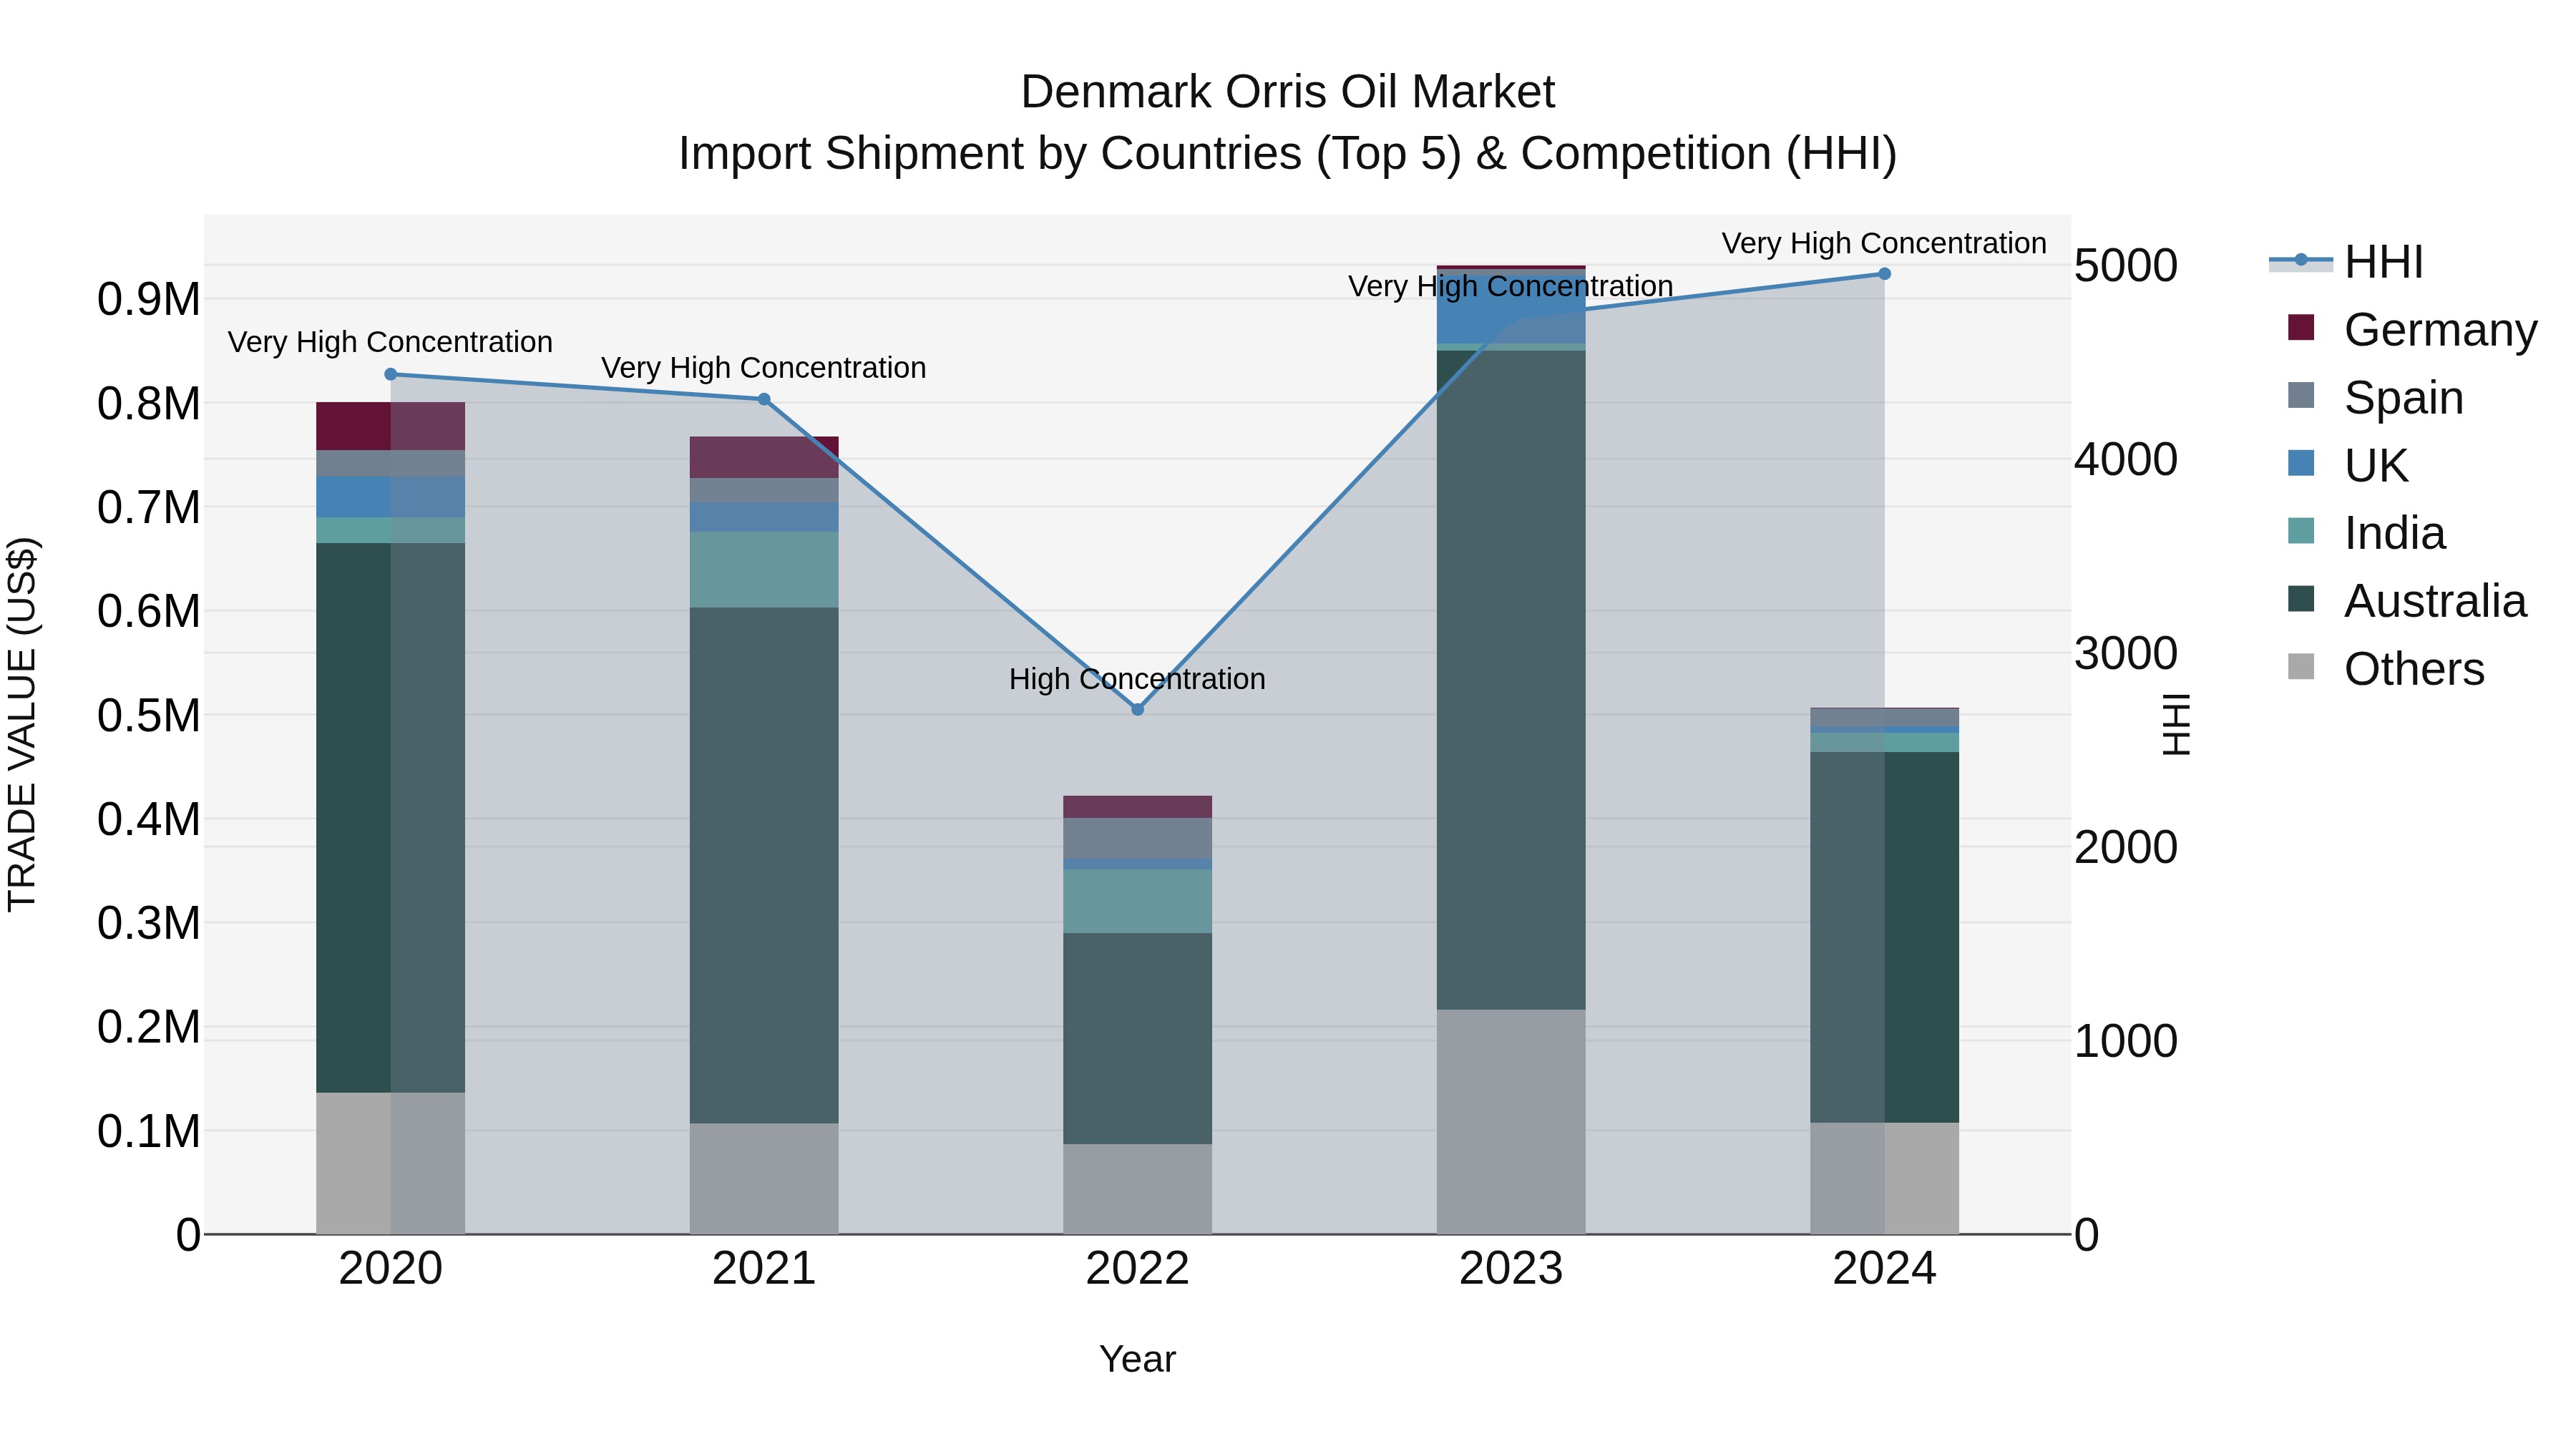Click the India teal legend swatch

[2301, 531]
